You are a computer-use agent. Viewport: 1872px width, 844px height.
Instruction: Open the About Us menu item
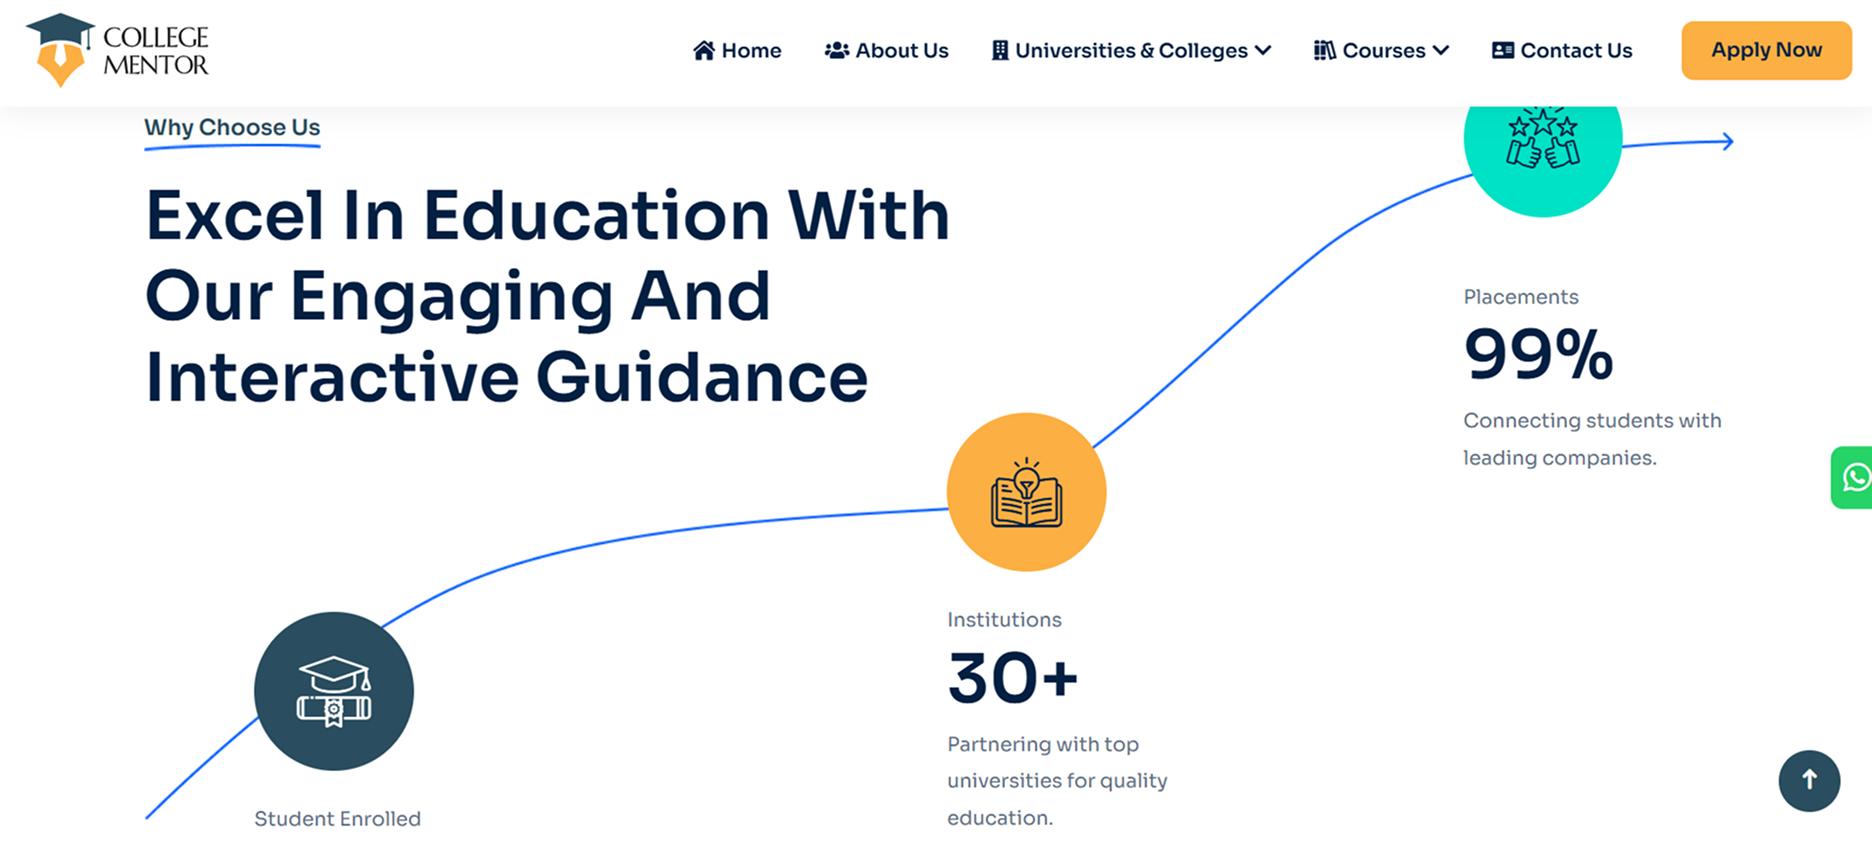coord(901,50)
